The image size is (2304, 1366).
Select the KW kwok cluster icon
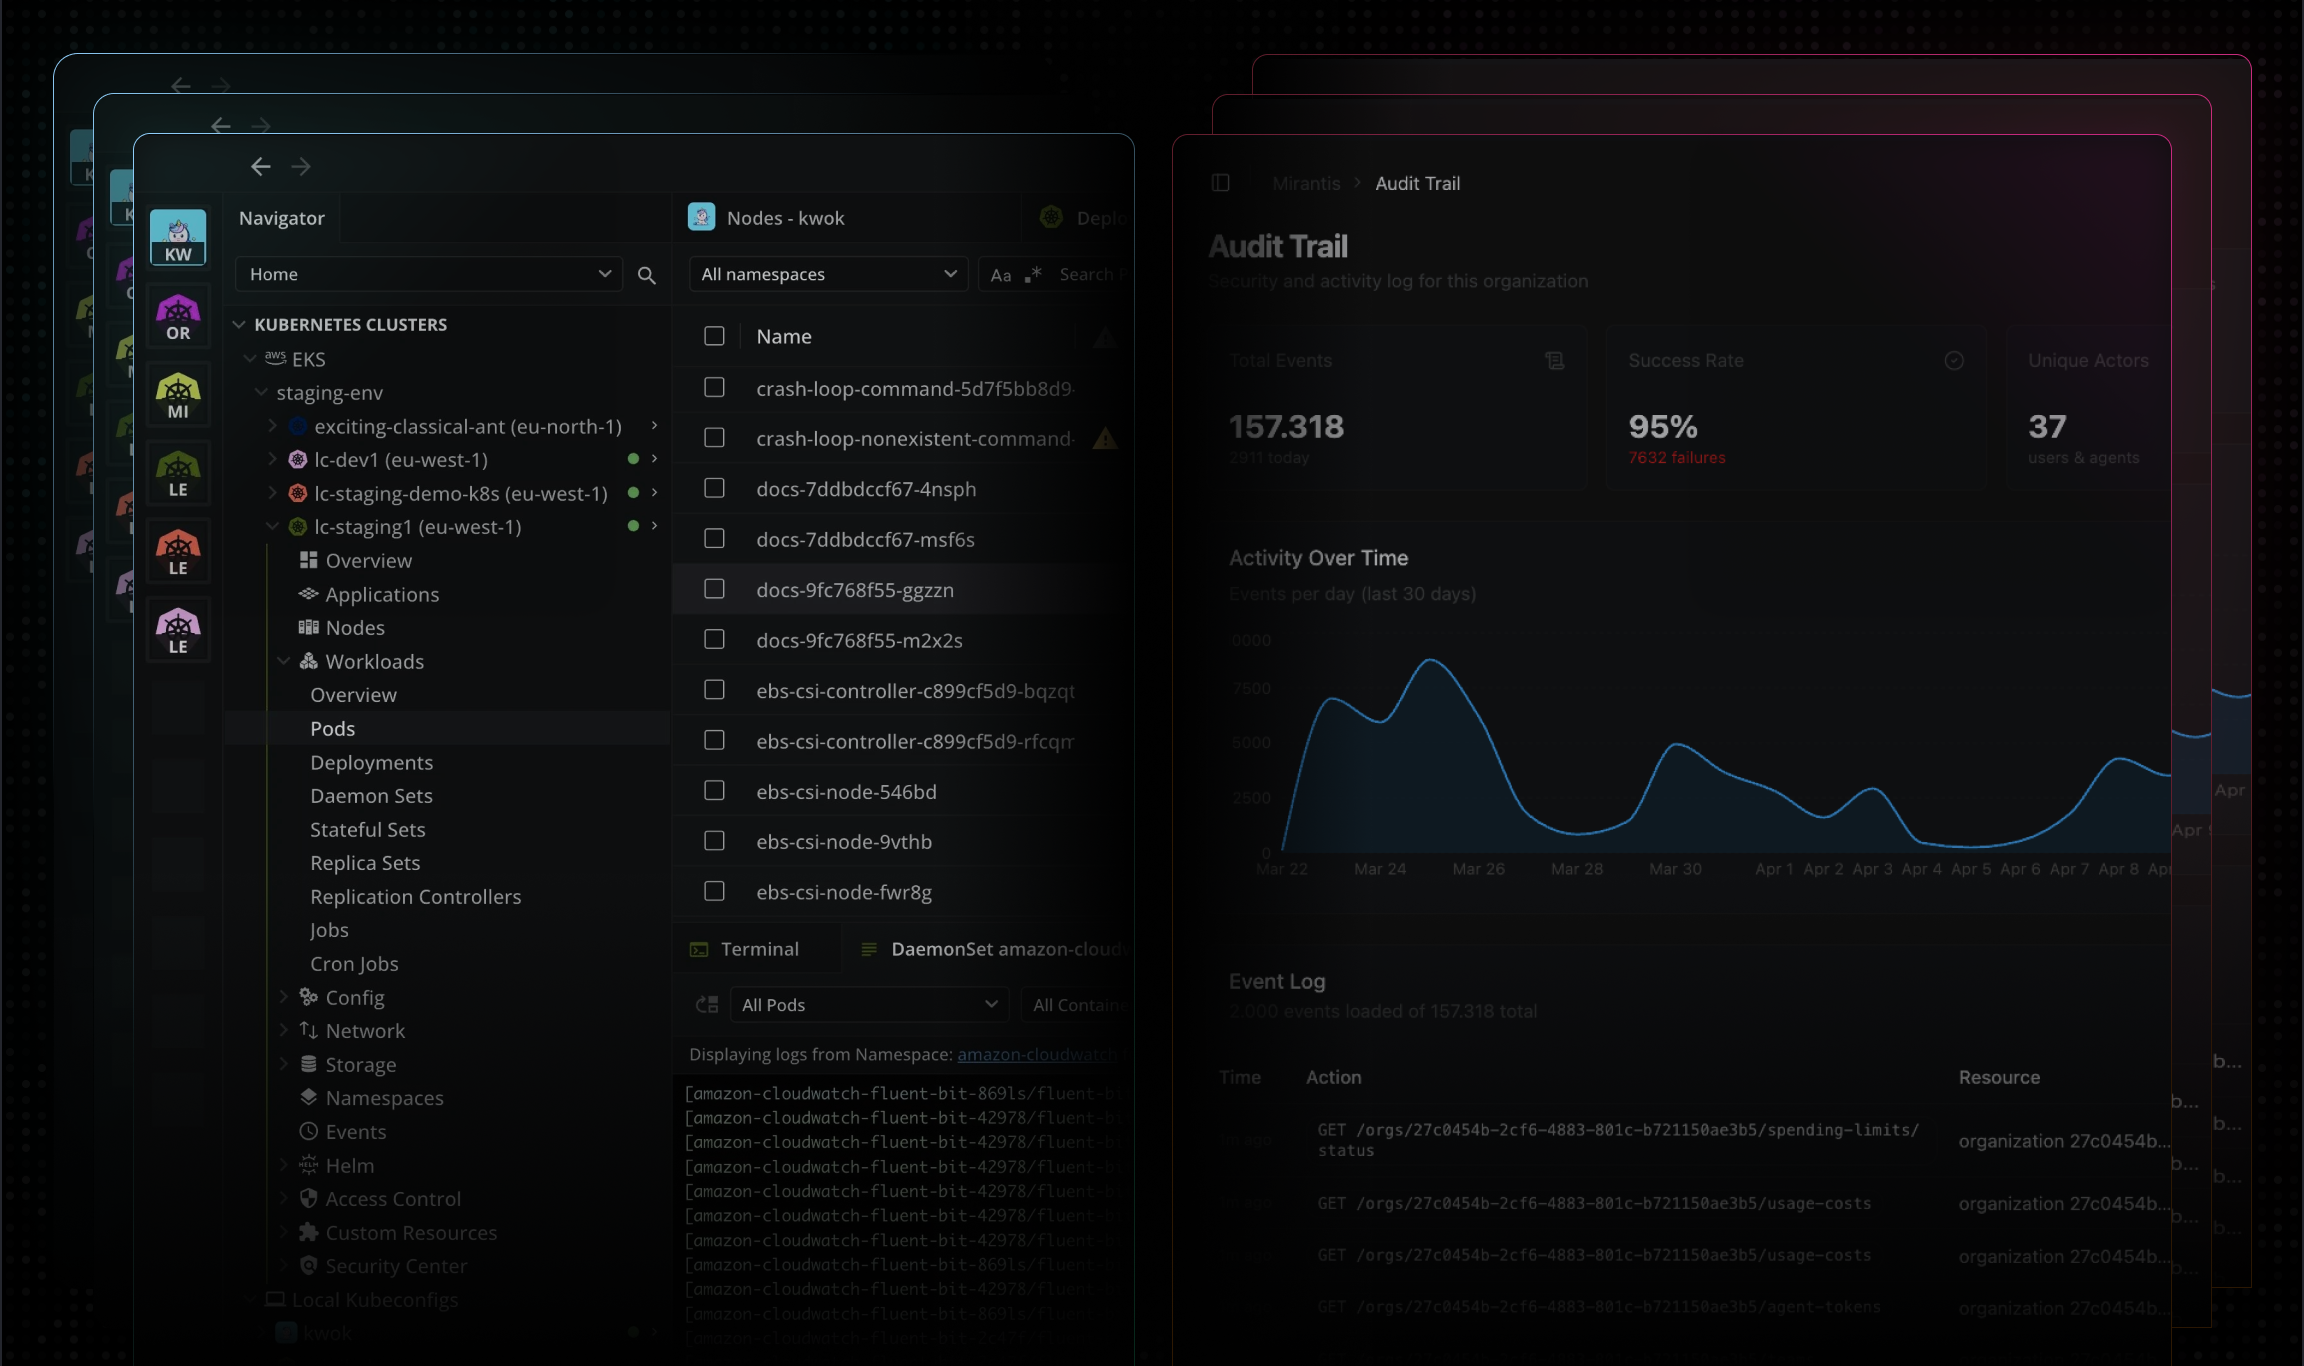pos(178,237)
